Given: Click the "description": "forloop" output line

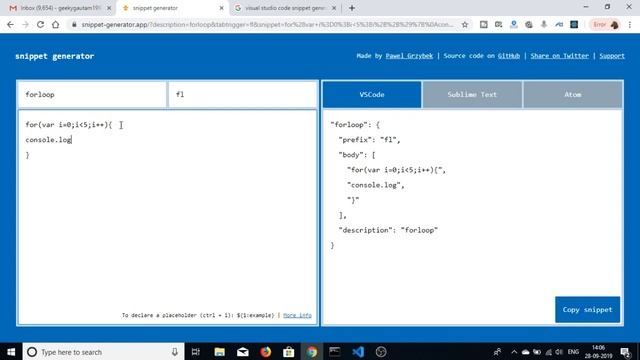Looking at the screenshot, I should (388, 230).
